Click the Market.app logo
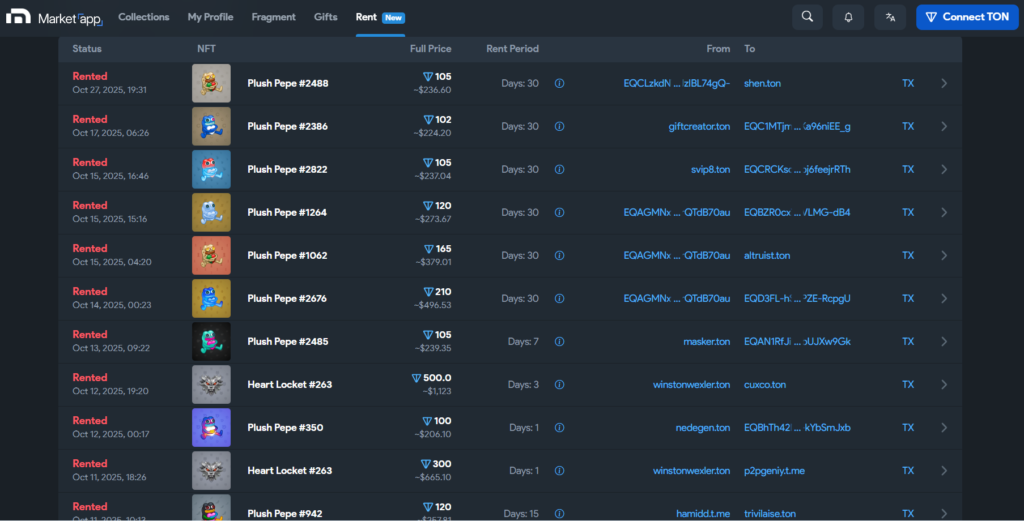The width and height of the screenshot is (1024, 521). click(56, 17)
